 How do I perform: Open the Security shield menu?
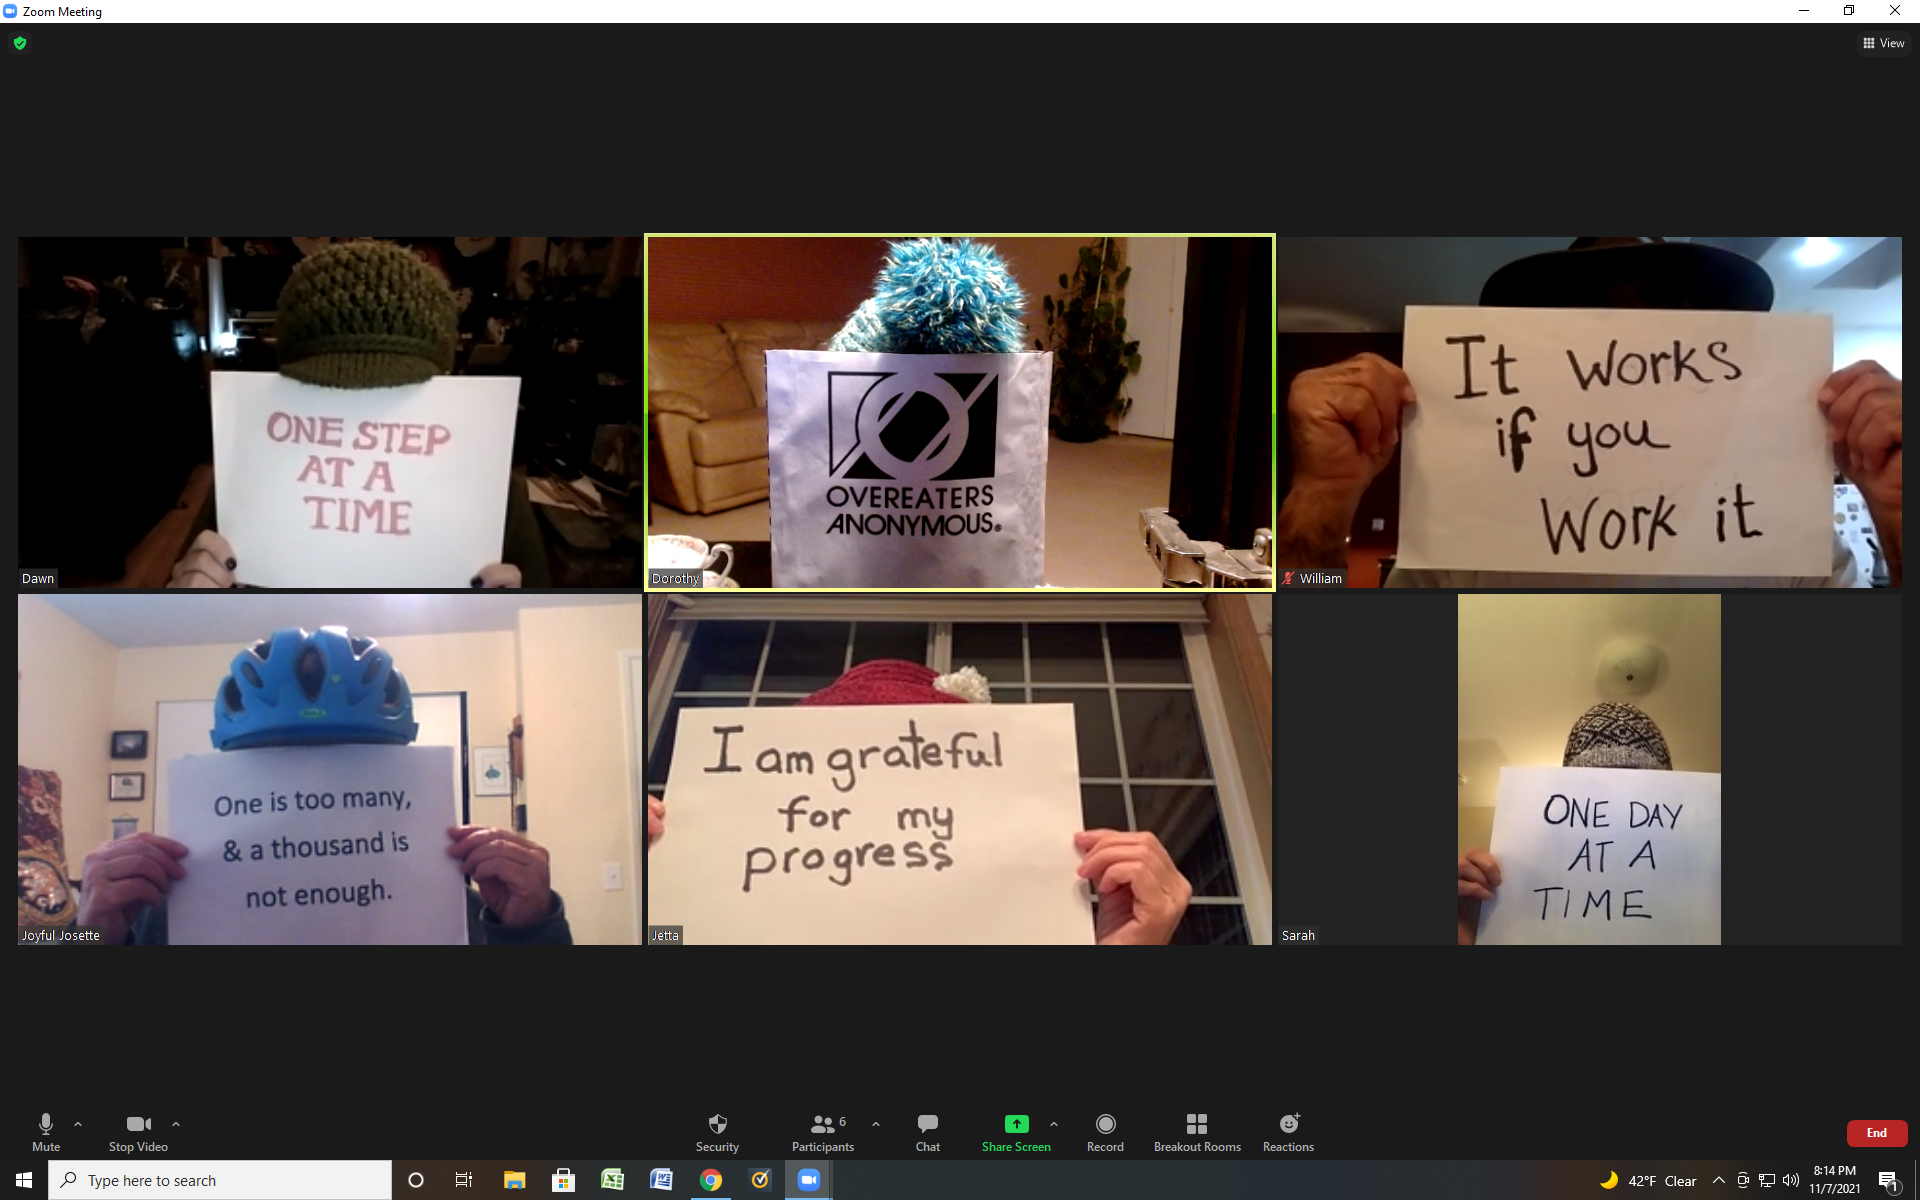point(717,1132)
